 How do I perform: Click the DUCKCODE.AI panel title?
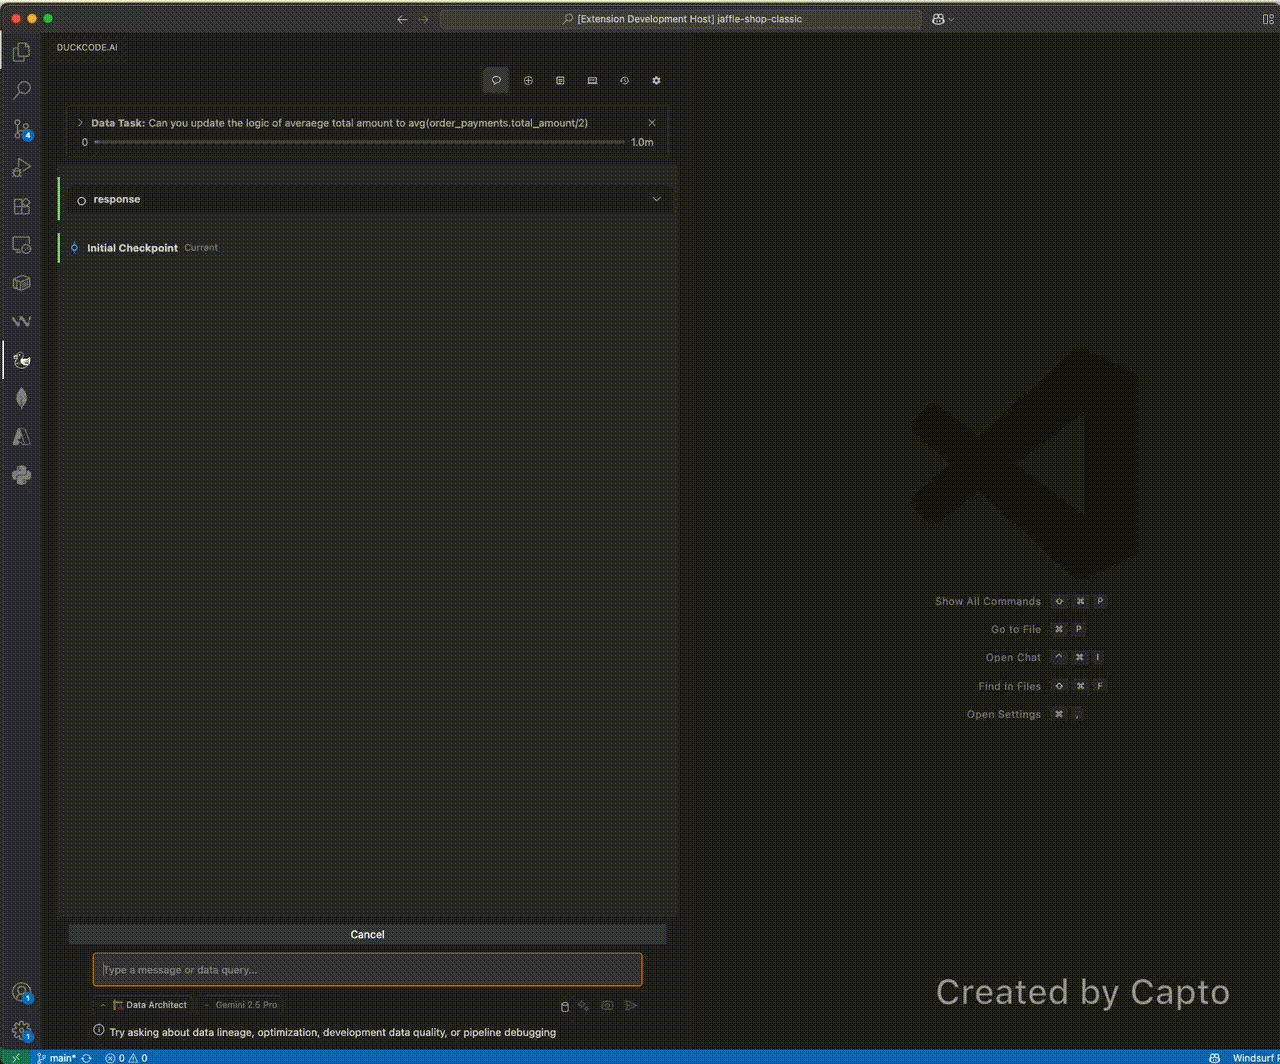[x=87, y=47]
